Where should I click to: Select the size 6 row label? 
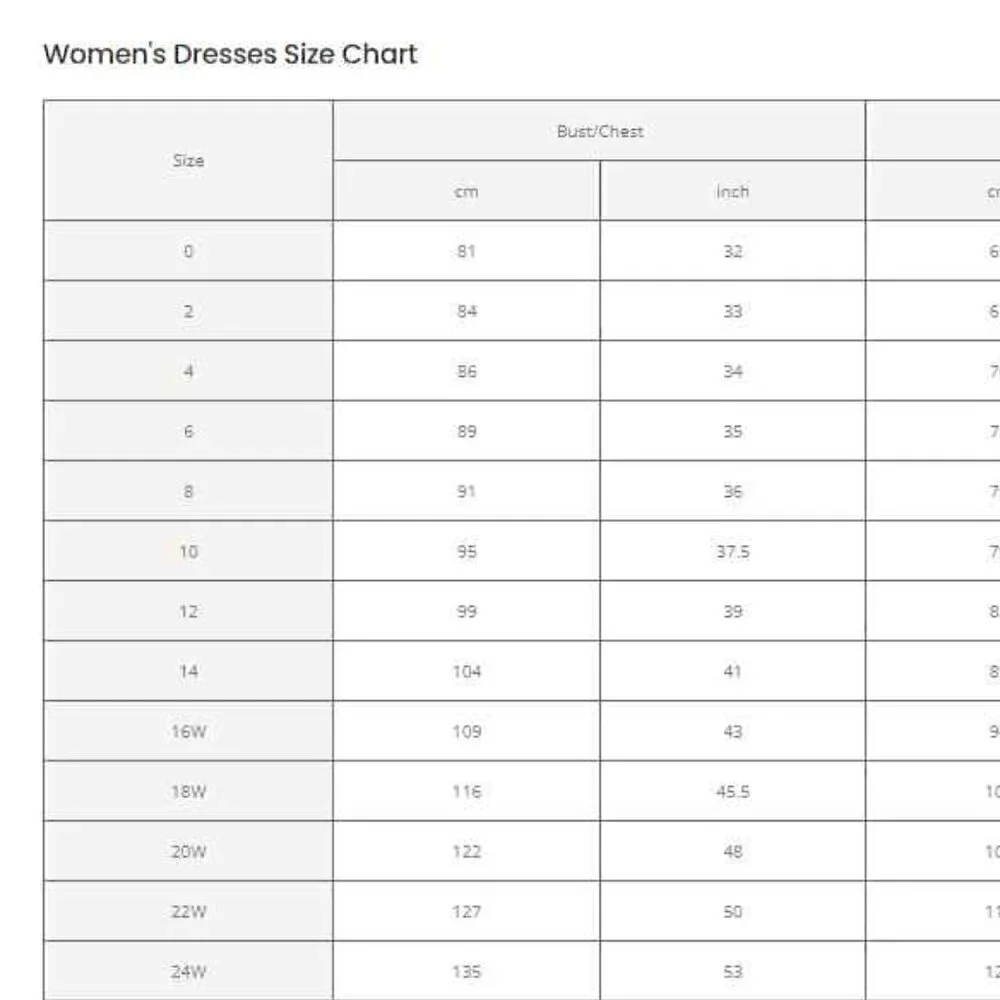[188, 431]
